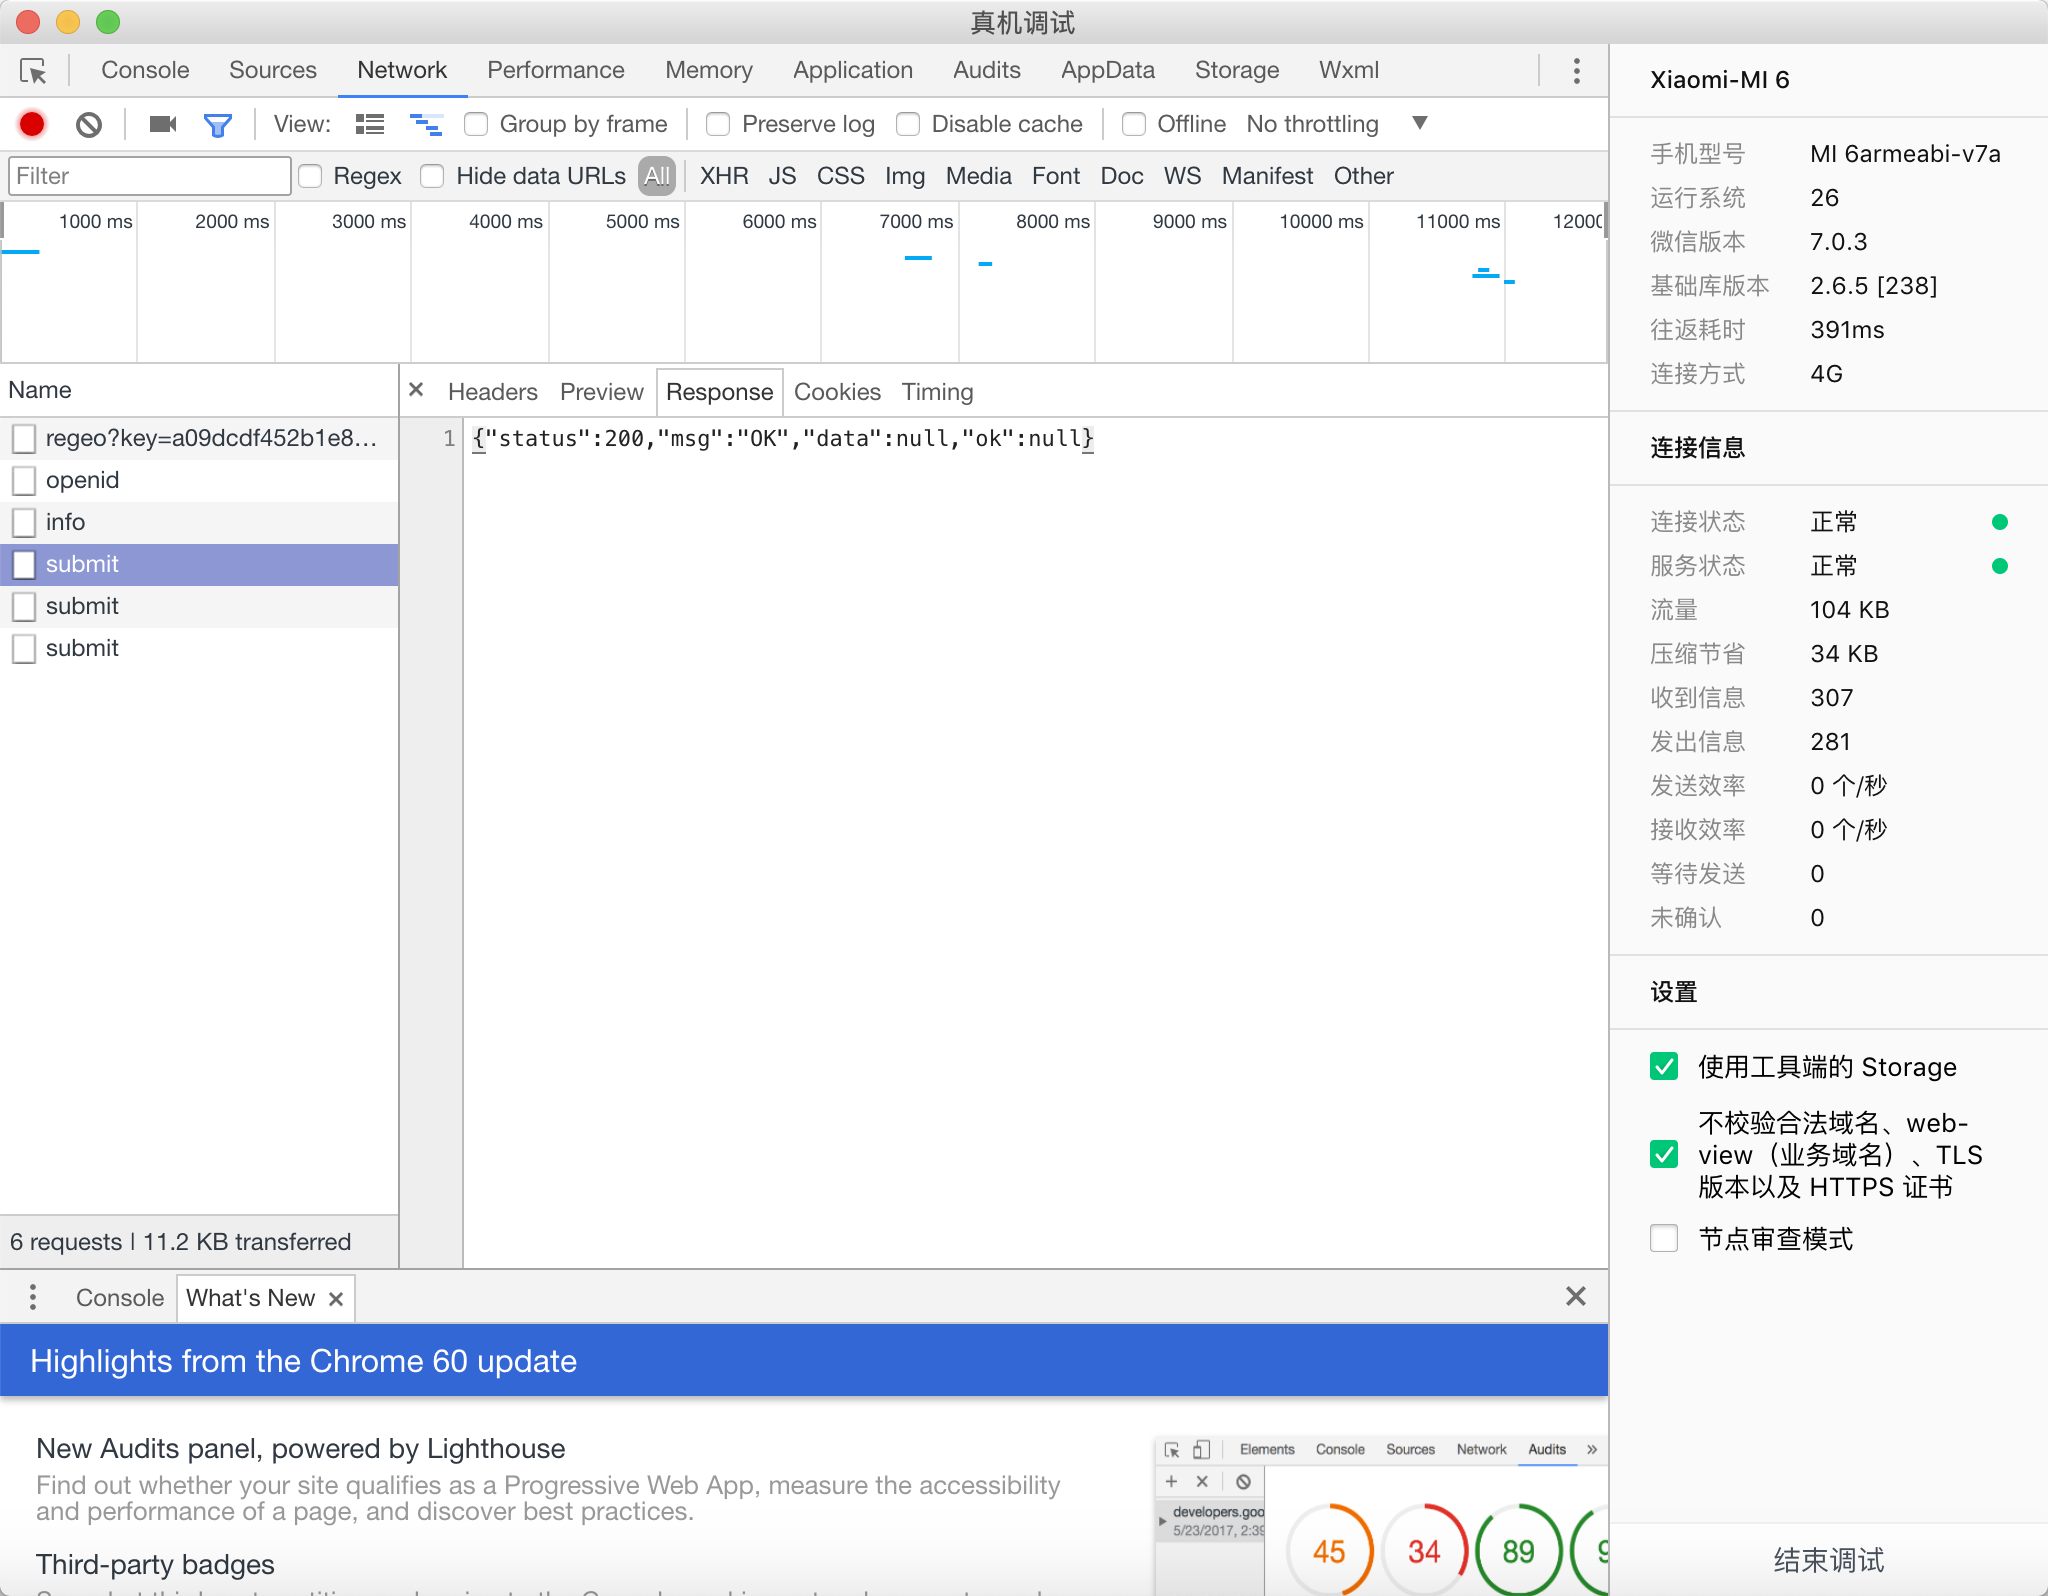Toggle the blue filter funnel icon
This screenshot has width=2048, height=1596.
click(x=217, y=124)
